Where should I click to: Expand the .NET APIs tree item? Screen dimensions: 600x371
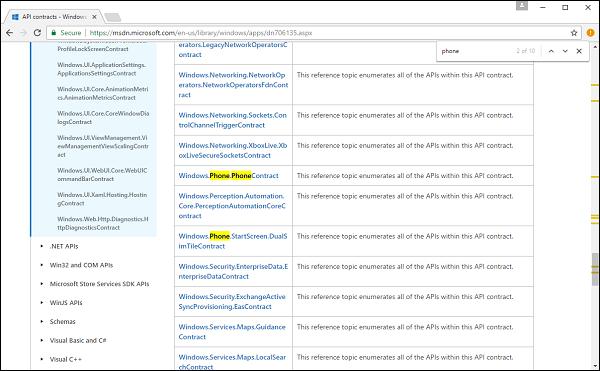[64, 246]
